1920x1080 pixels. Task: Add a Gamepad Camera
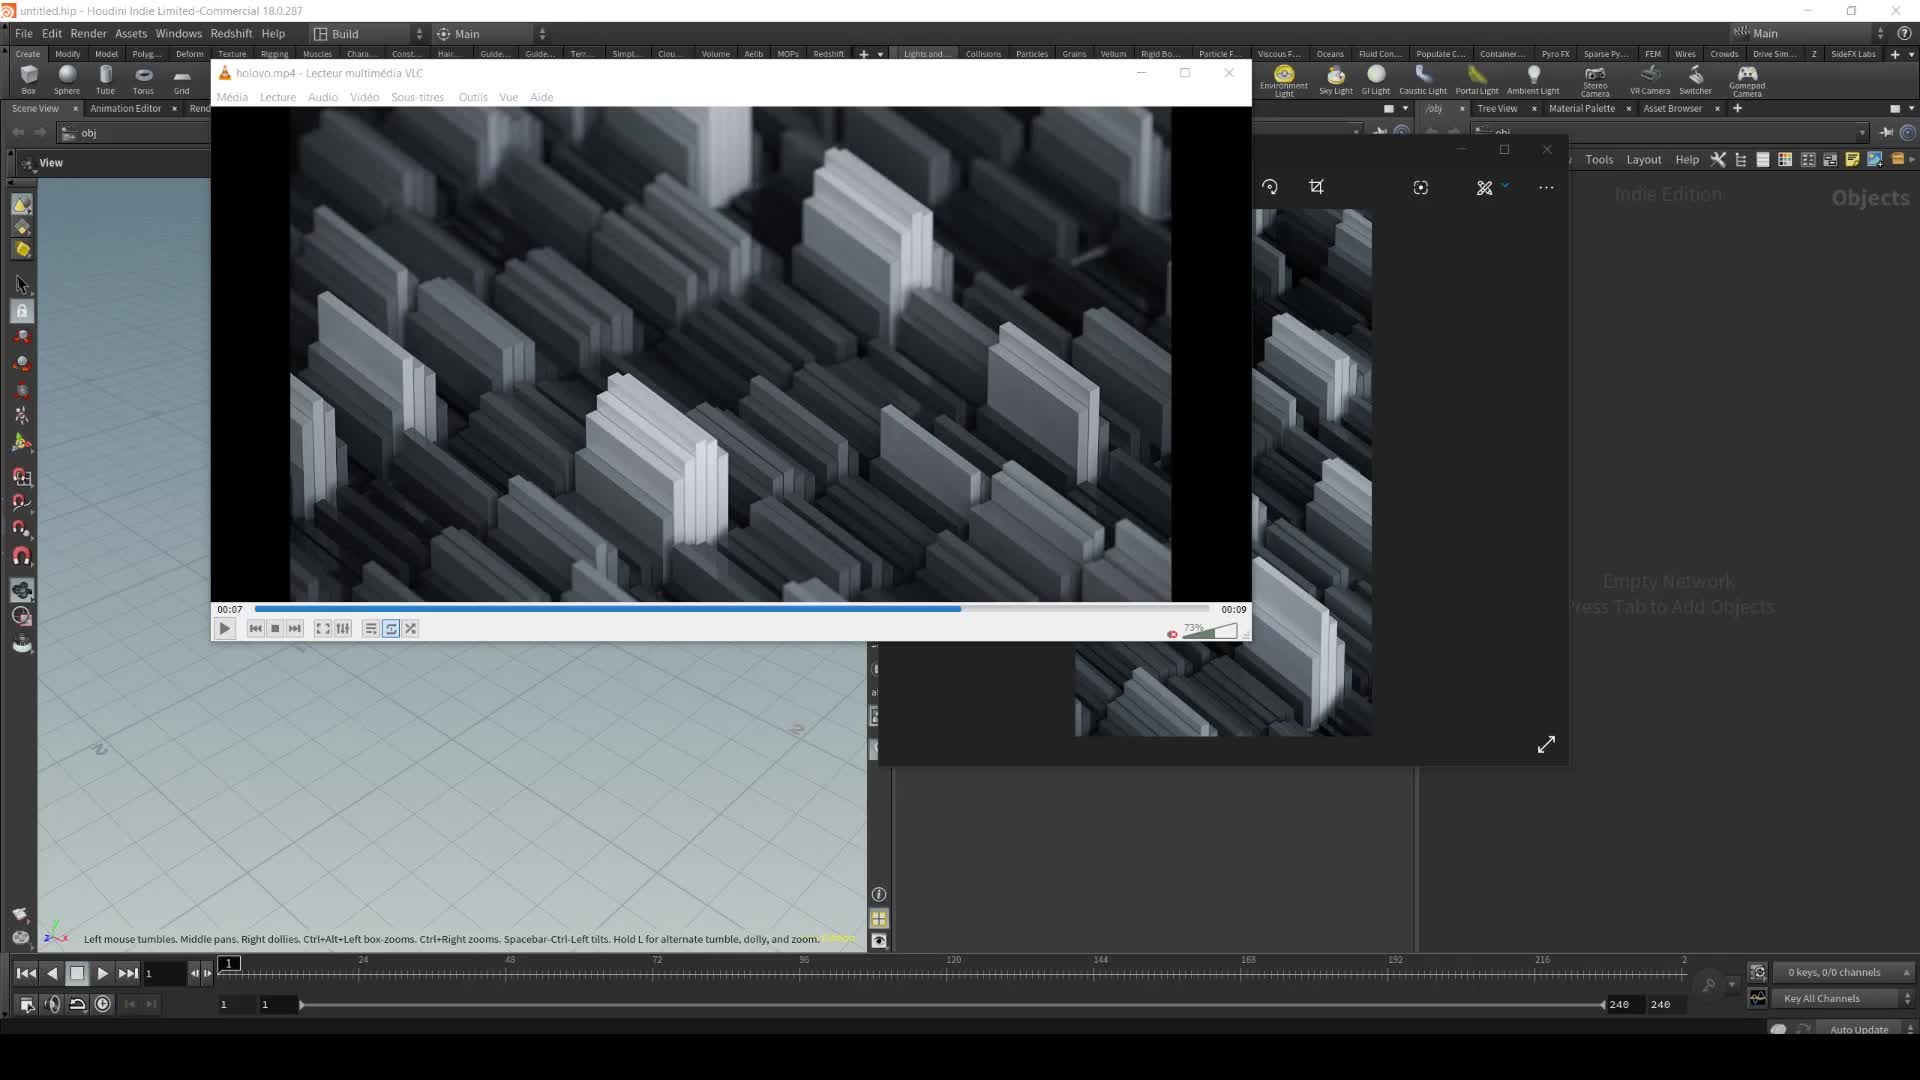click(1746, 77)
